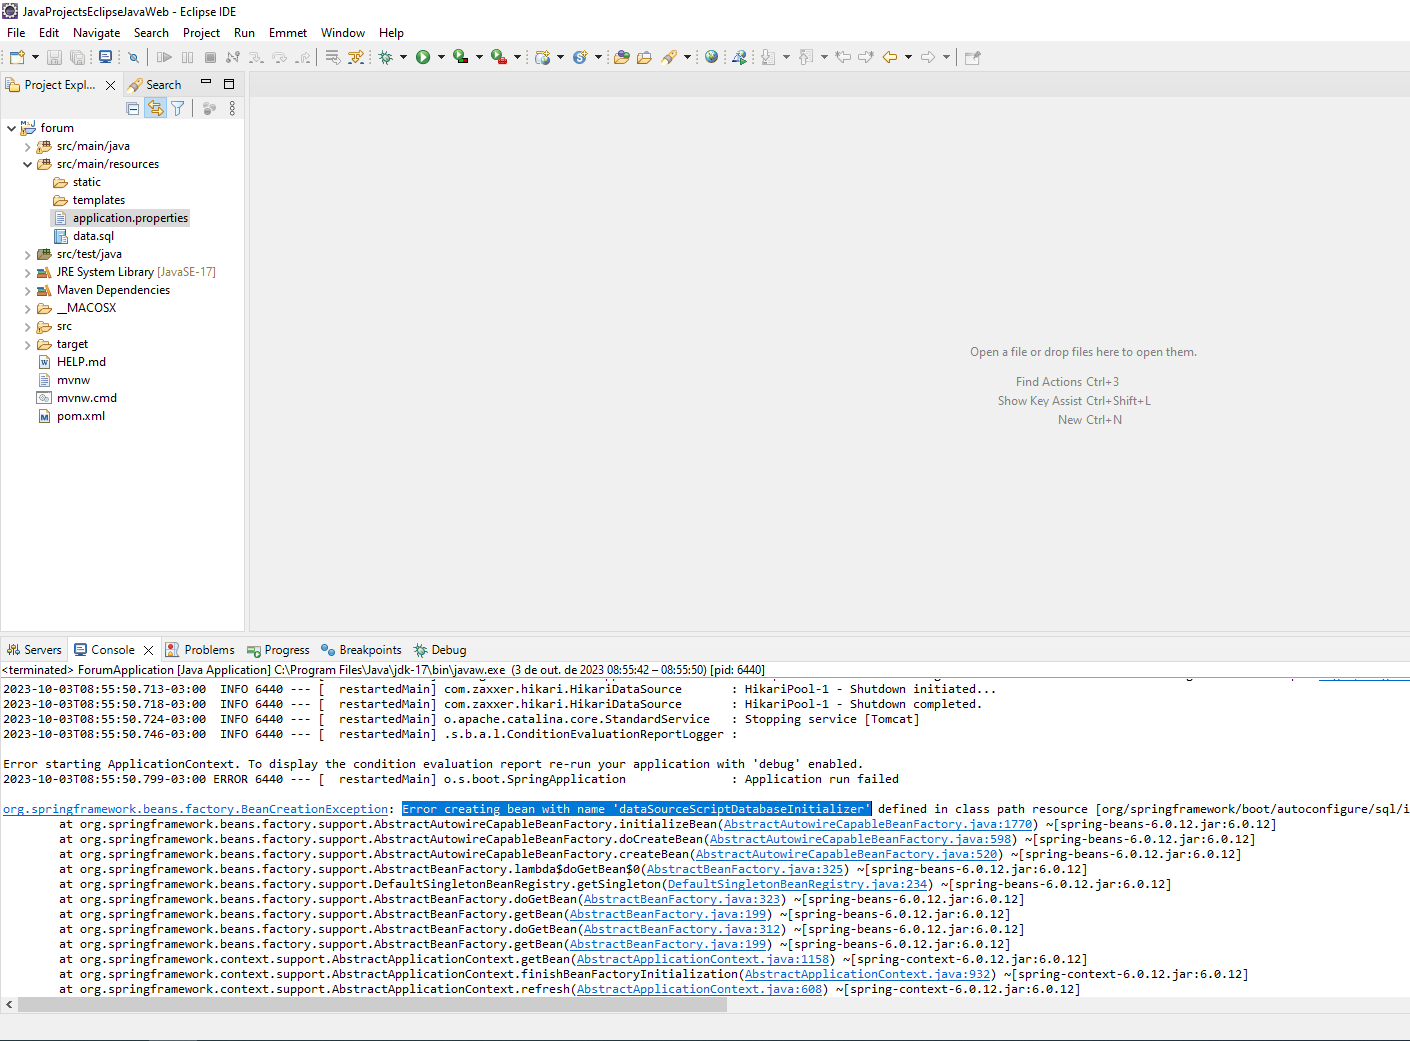This screenshot has width=1410, height=1041.
Task: Click the green Run button
Action: [423, 57]
